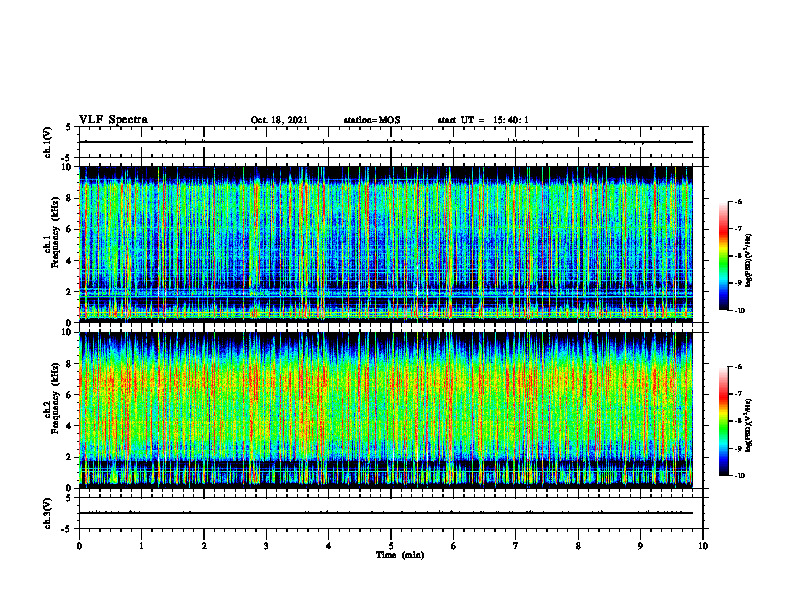Click the "VLF Spectra" title text

pos(113,120)
